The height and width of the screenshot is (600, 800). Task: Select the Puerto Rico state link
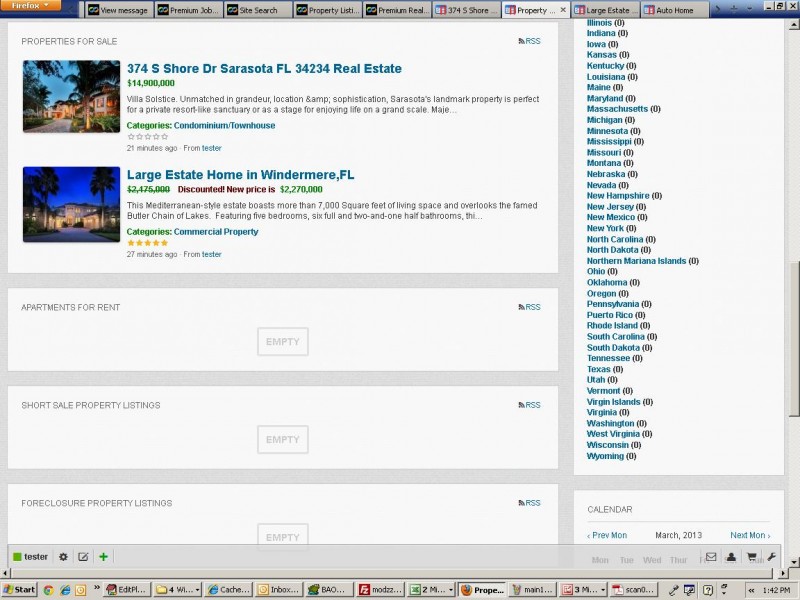coord(610,315)
